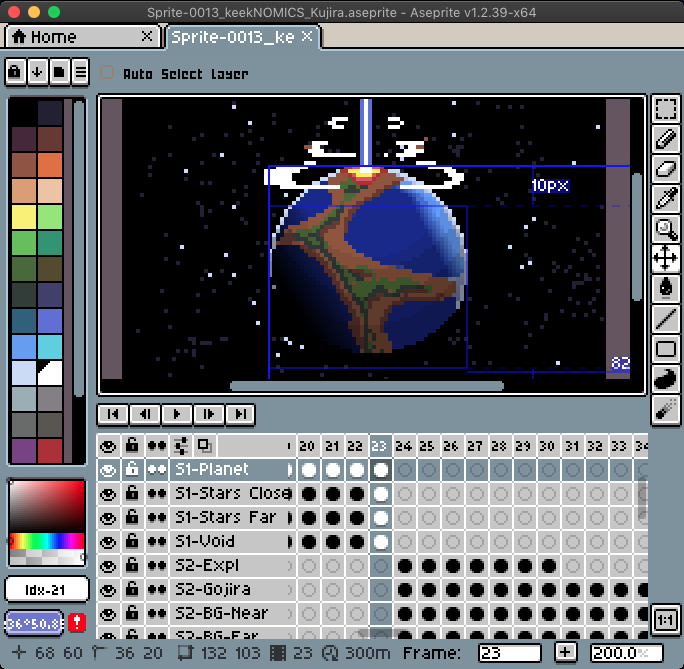684x669 pixels.
Task: Go to the last frame
Action: click(x=240, y=414)
